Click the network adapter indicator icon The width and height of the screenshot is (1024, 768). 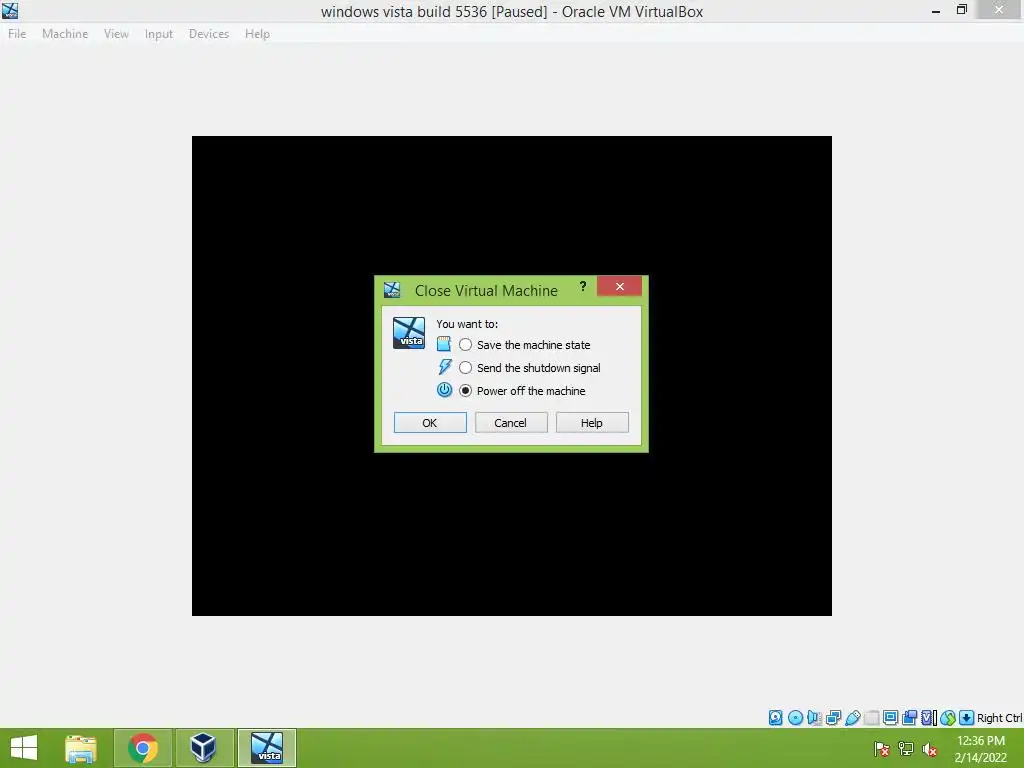pyautogui.click(x=833, y=718)
